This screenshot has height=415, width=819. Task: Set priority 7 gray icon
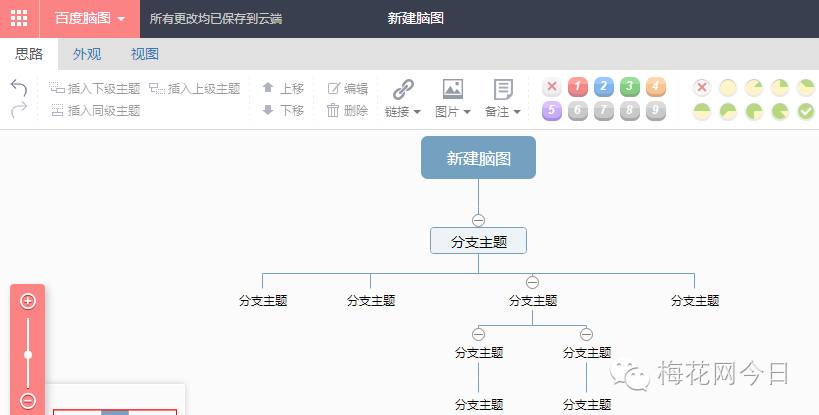click(604, 111)
